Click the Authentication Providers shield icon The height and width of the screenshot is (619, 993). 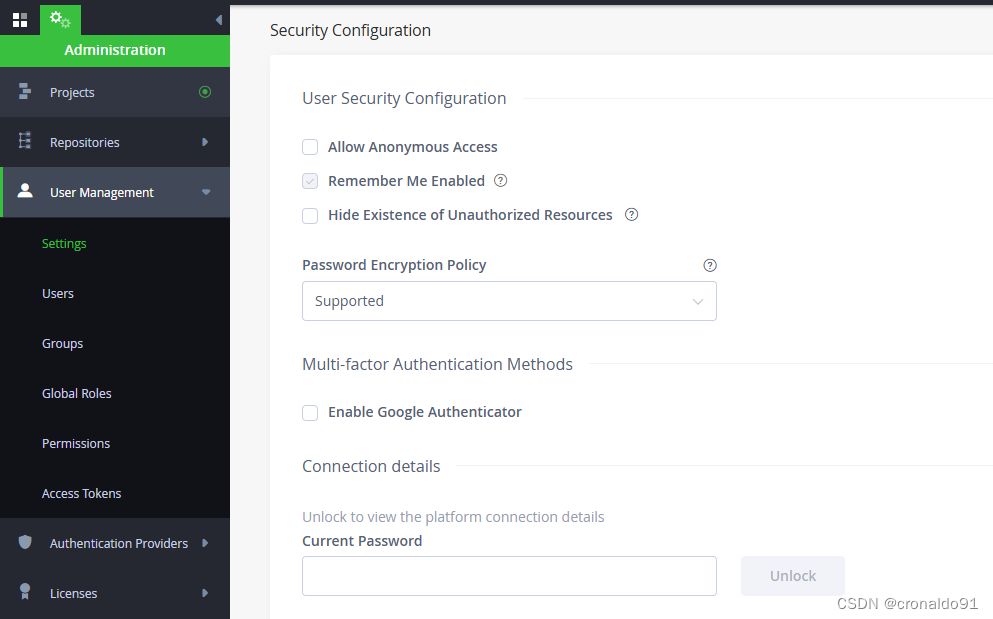[x=25, y=542]
